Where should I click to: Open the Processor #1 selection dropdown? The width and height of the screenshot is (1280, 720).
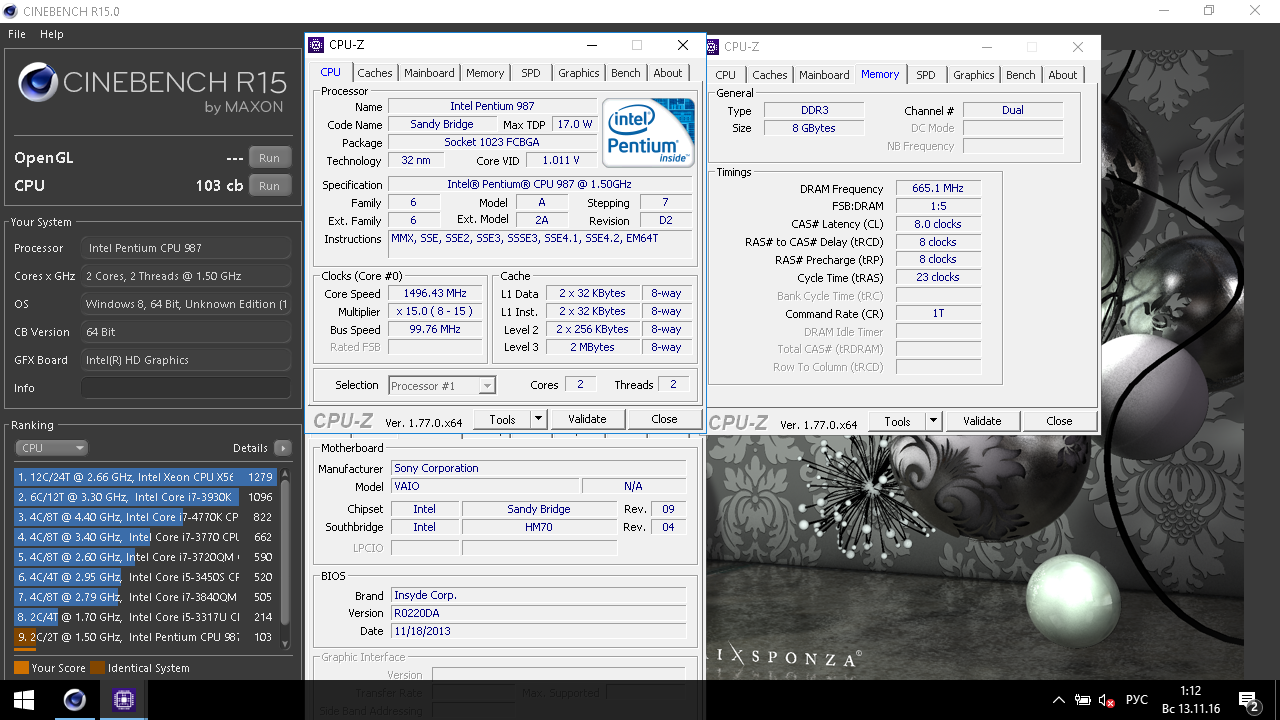[442, 385]
